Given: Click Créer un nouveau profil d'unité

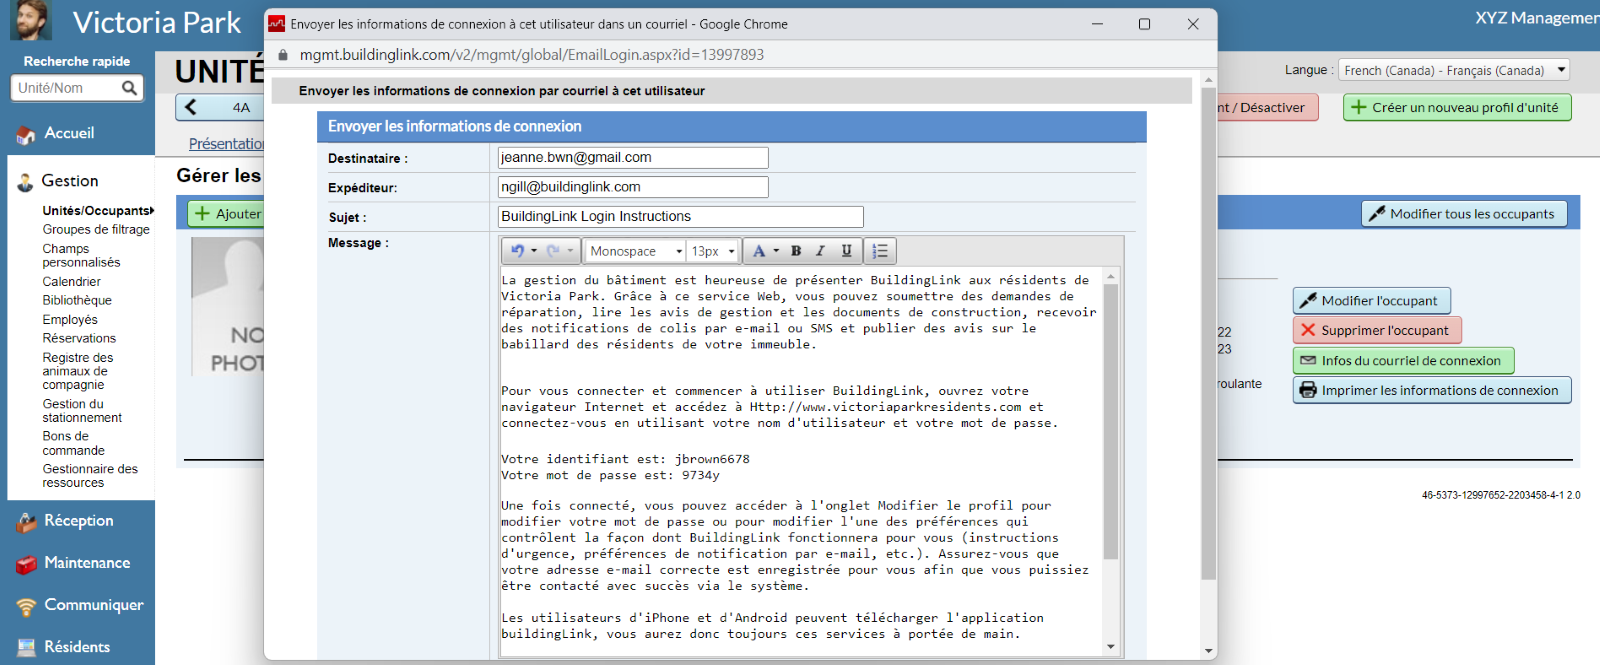Looking at the screenshot, I should click(1457, 107).
